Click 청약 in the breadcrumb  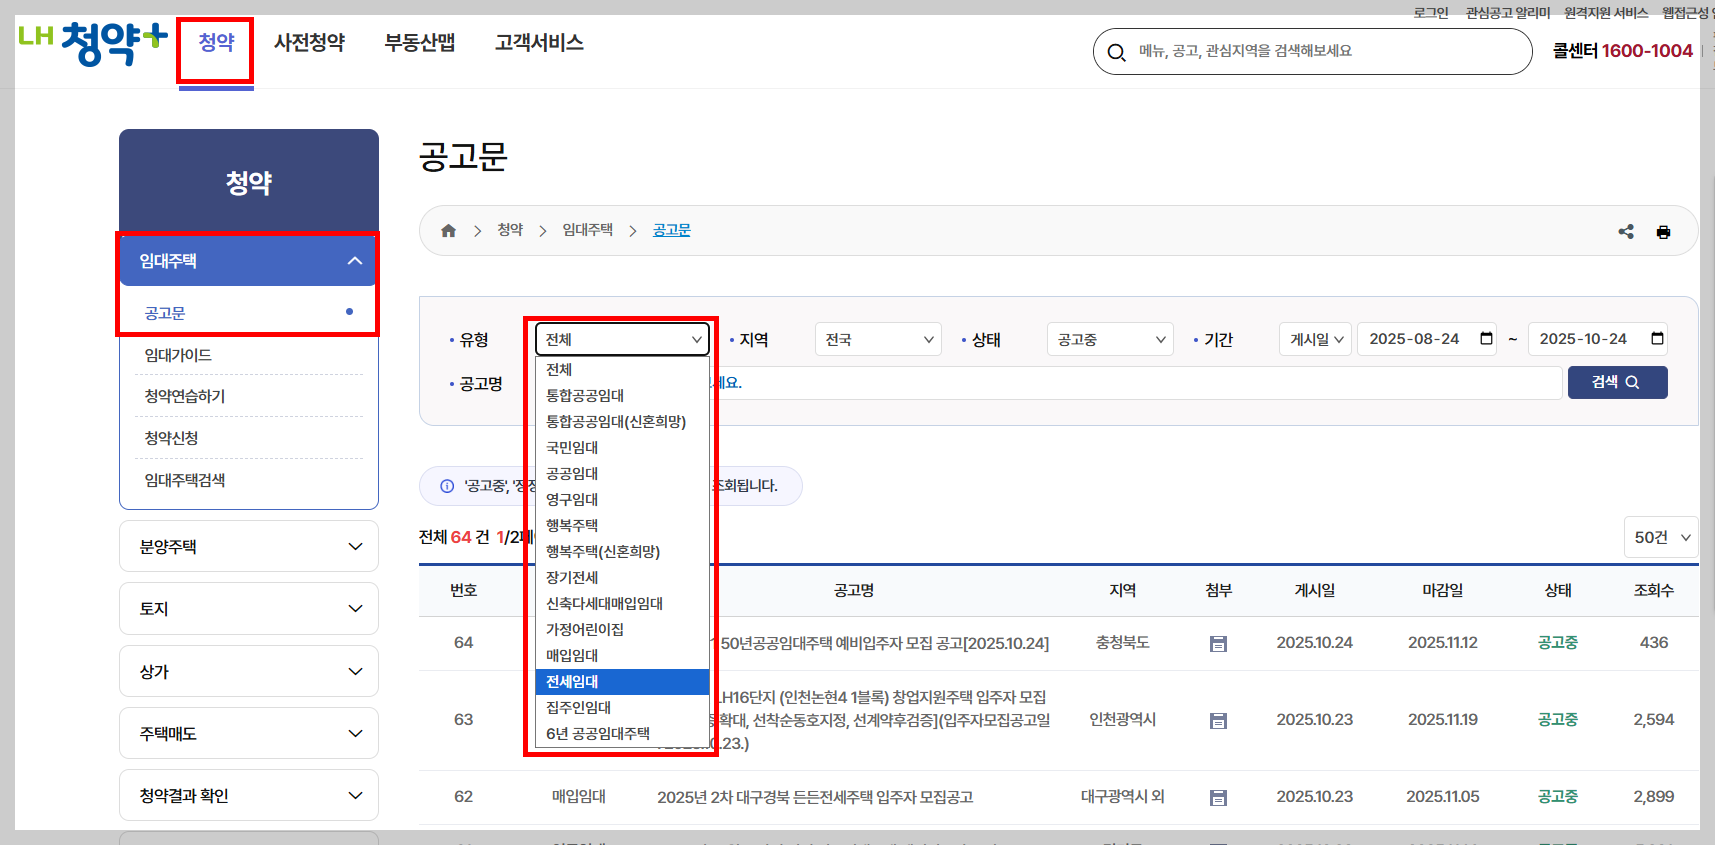[510, 230]
